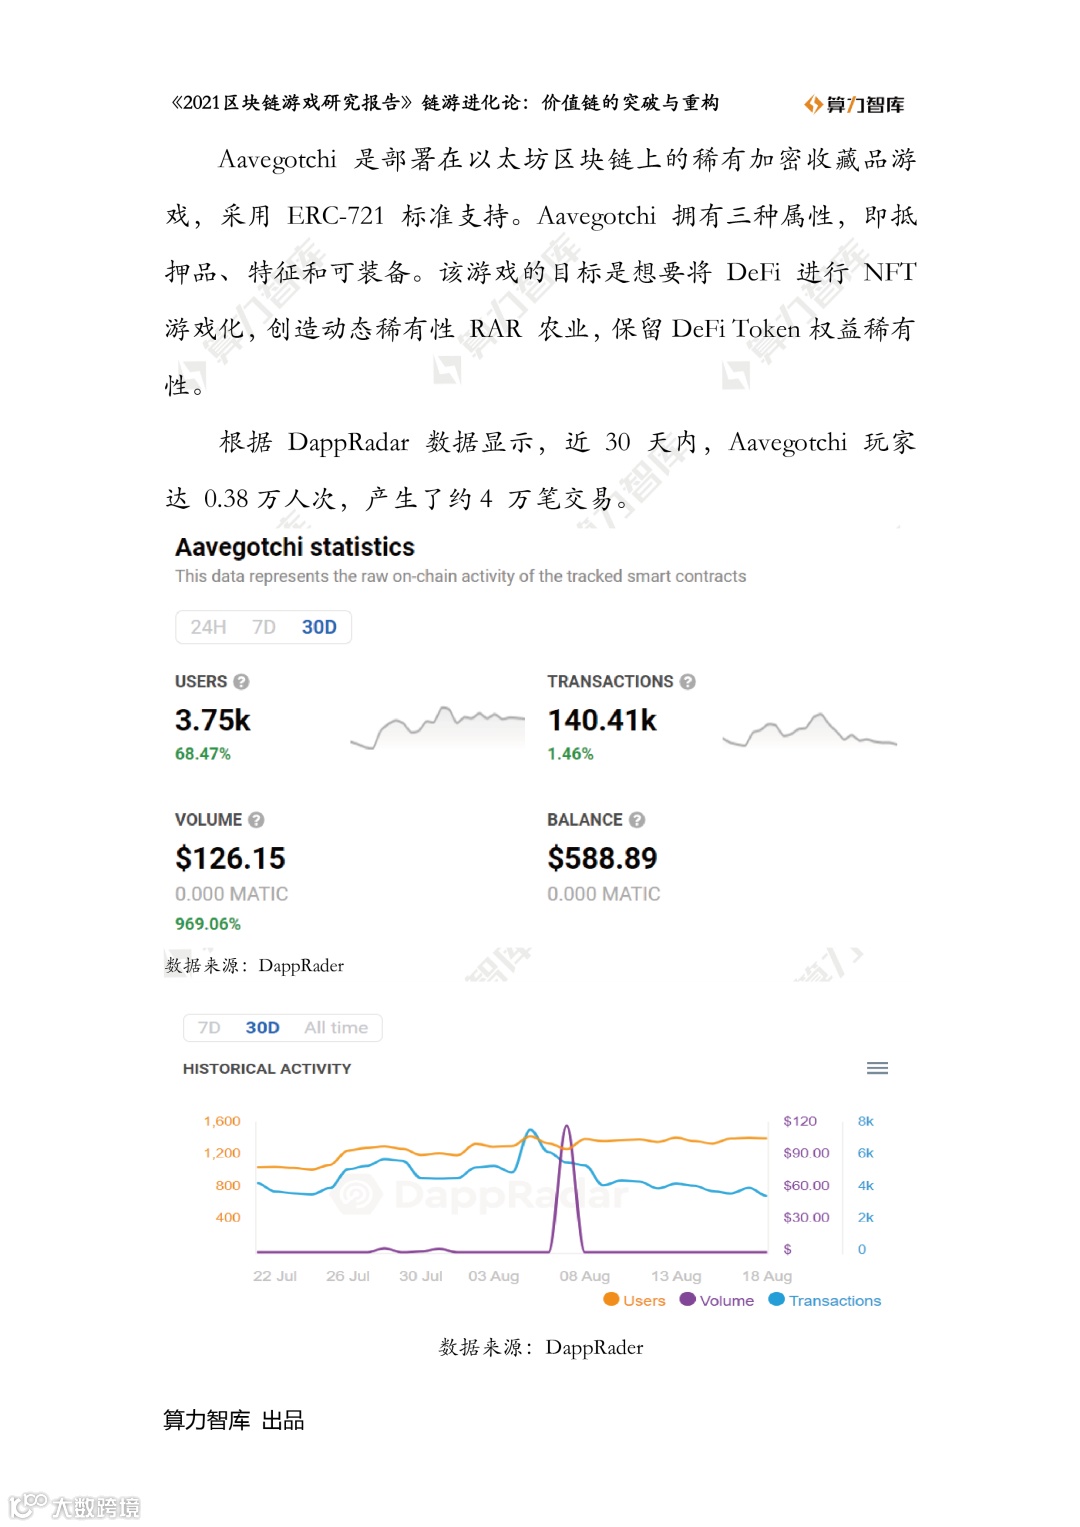Click the 08 Aug axis label
This screenshot has height=1527, width=1080.
(x=585, y=1276)
